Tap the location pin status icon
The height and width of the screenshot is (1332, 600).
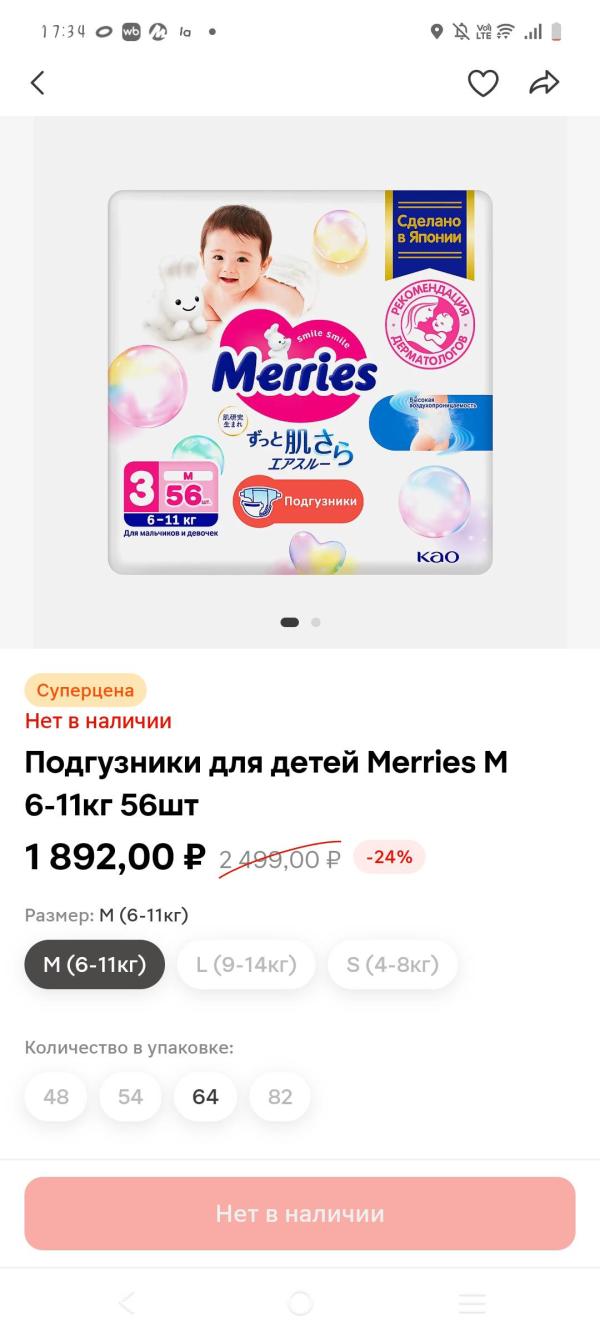[x=436, y=31]
